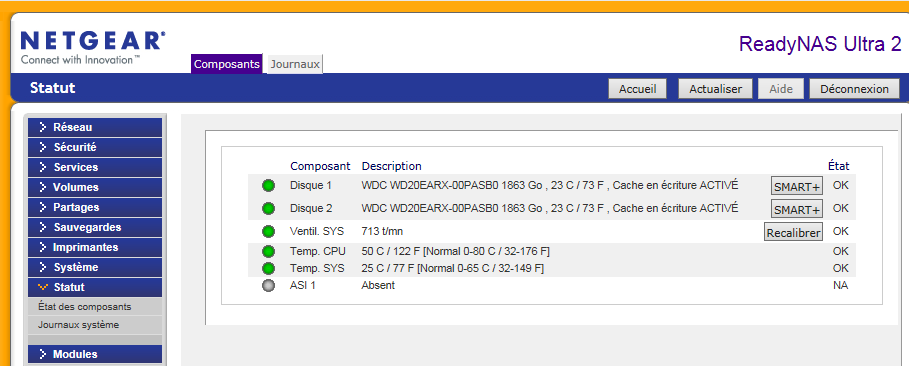
Task: Click the orange arrow beside Statut menu
Action: [x=42, y=287]
